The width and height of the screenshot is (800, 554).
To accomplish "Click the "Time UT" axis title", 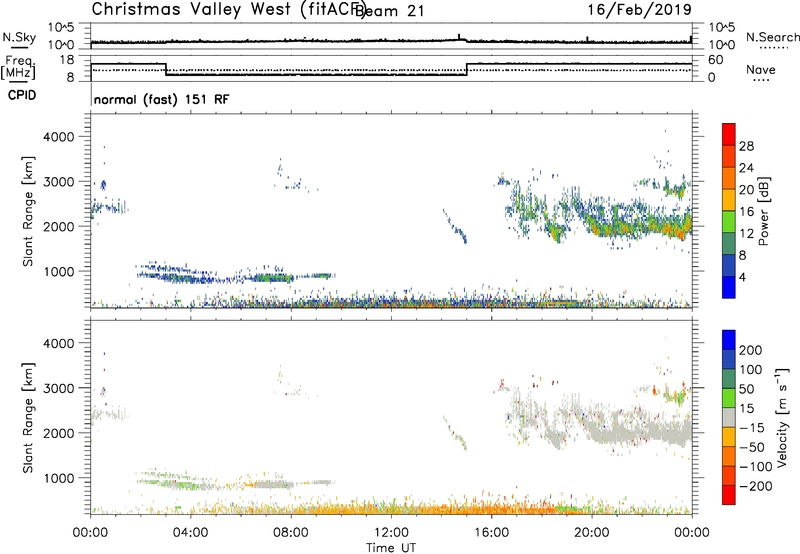I will pyautogui.click(x=391, y=547).
